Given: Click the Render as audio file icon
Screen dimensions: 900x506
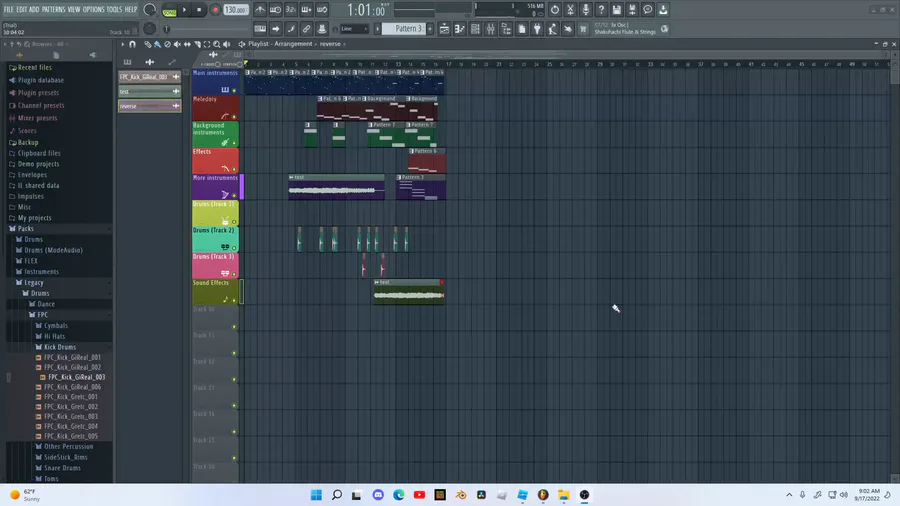Looking at the screenshot, I should coord(632,10).
